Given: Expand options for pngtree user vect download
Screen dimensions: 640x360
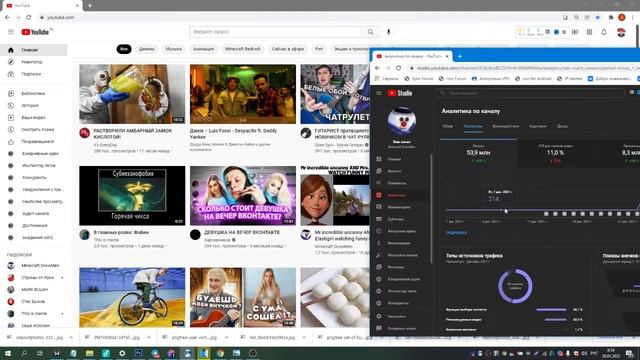Looking at the screenshot, I should (x=226, y=338).
